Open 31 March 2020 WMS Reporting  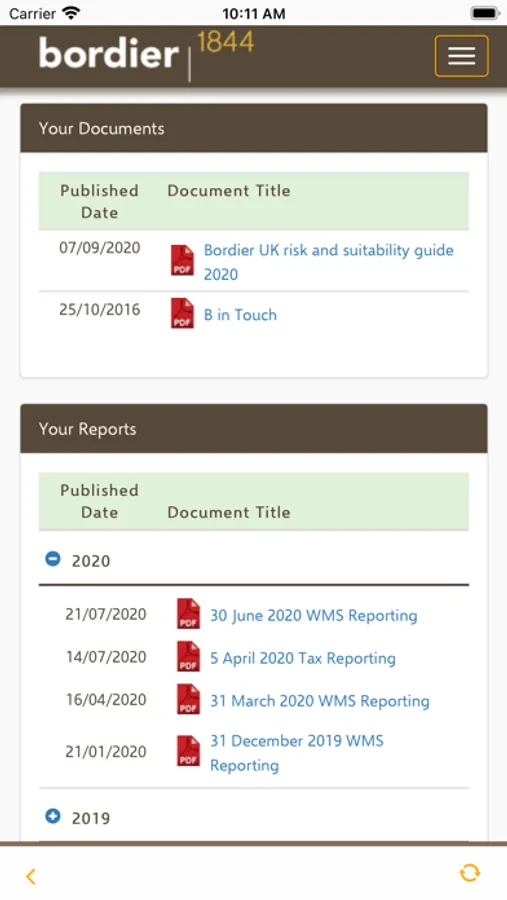[x=319, y=701]
